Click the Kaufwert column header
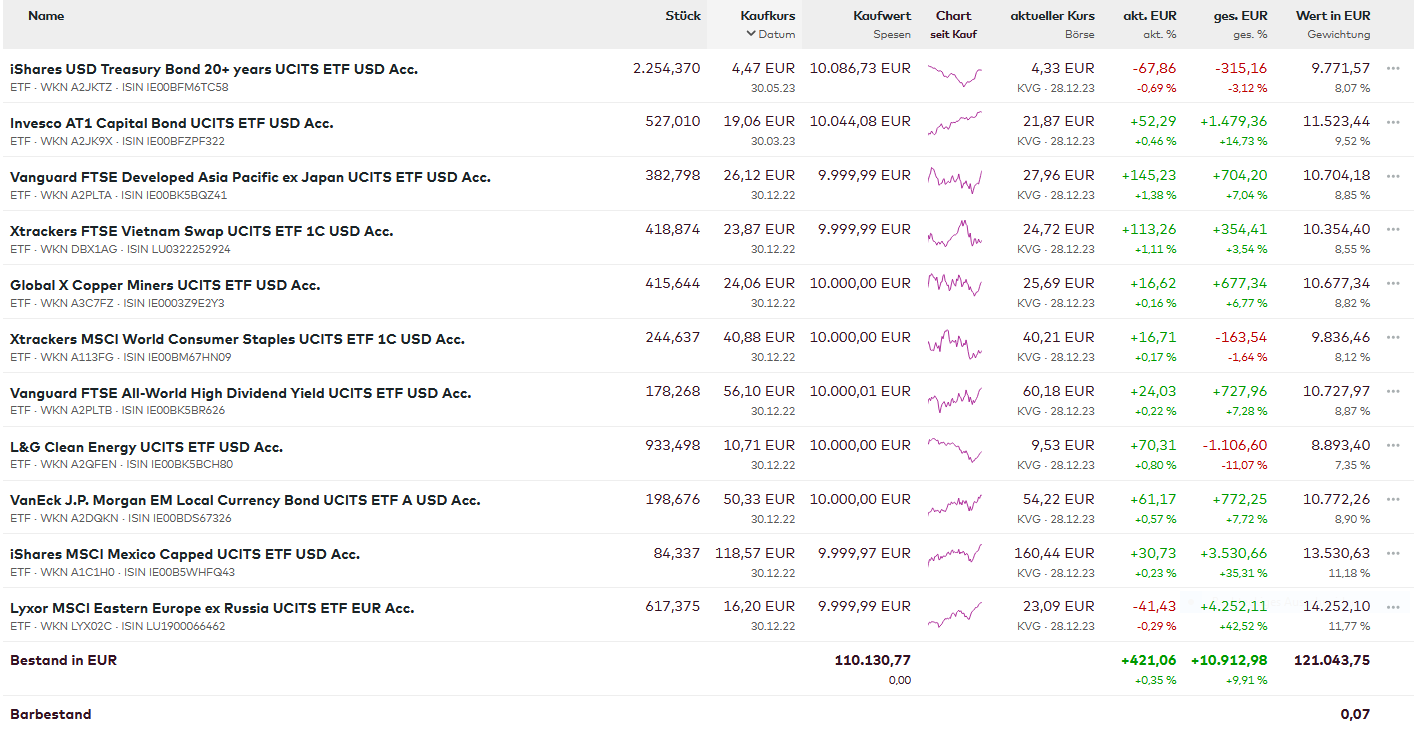The height and width of the screenshot is (729, 1426). [x=882, y=16]
